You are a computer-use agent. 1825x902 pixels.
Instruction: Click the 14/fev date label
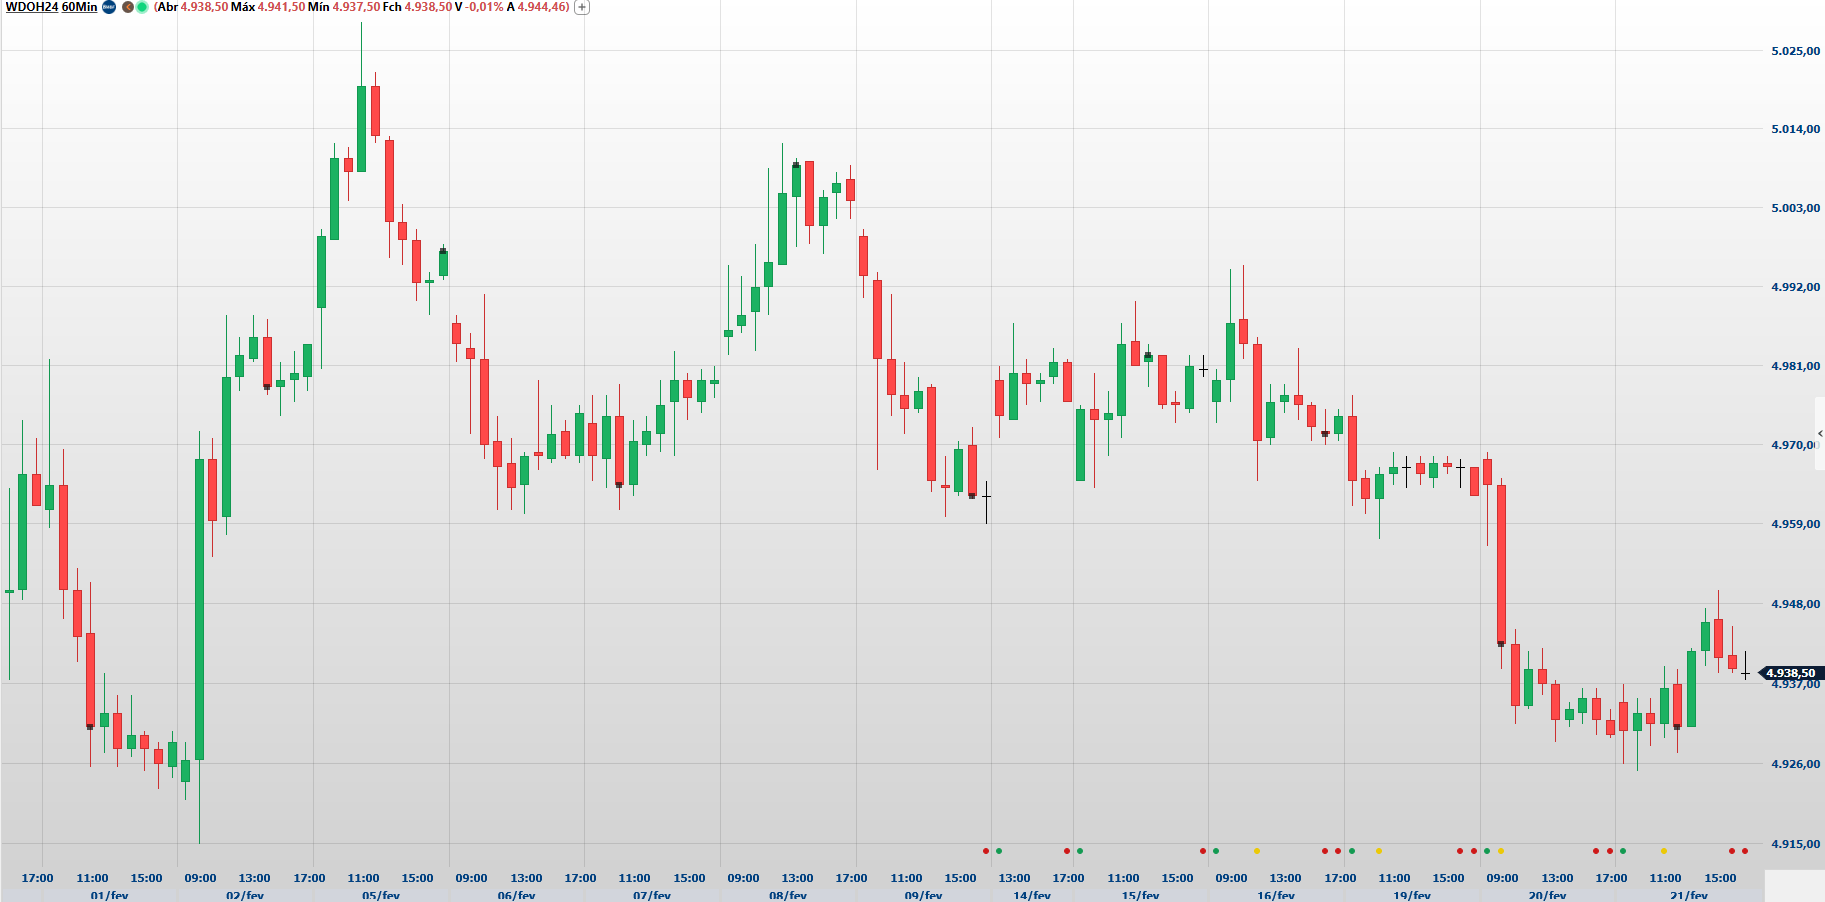pos(1032,895)
